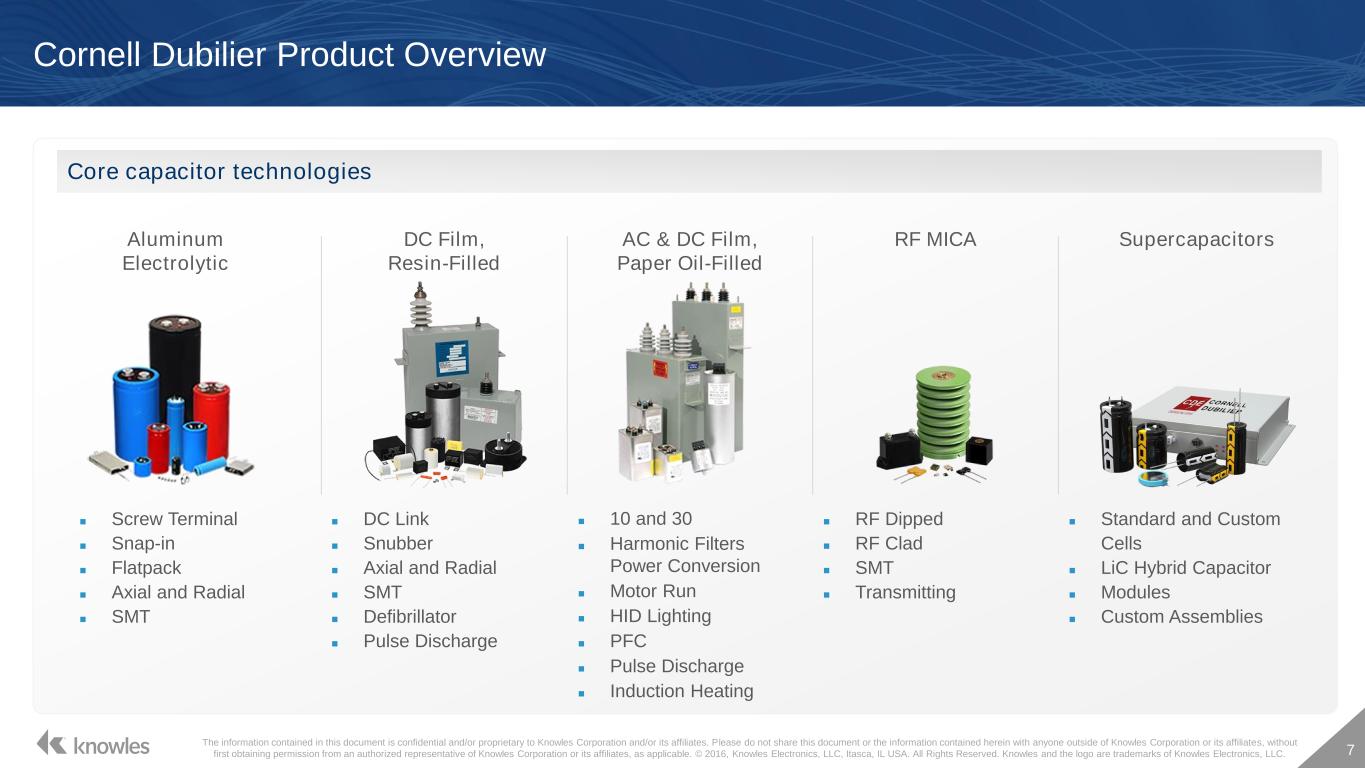Select the "Induction Heating" bullet text
The width and height of the screenshot is (1365, 768).
point(682,691)
